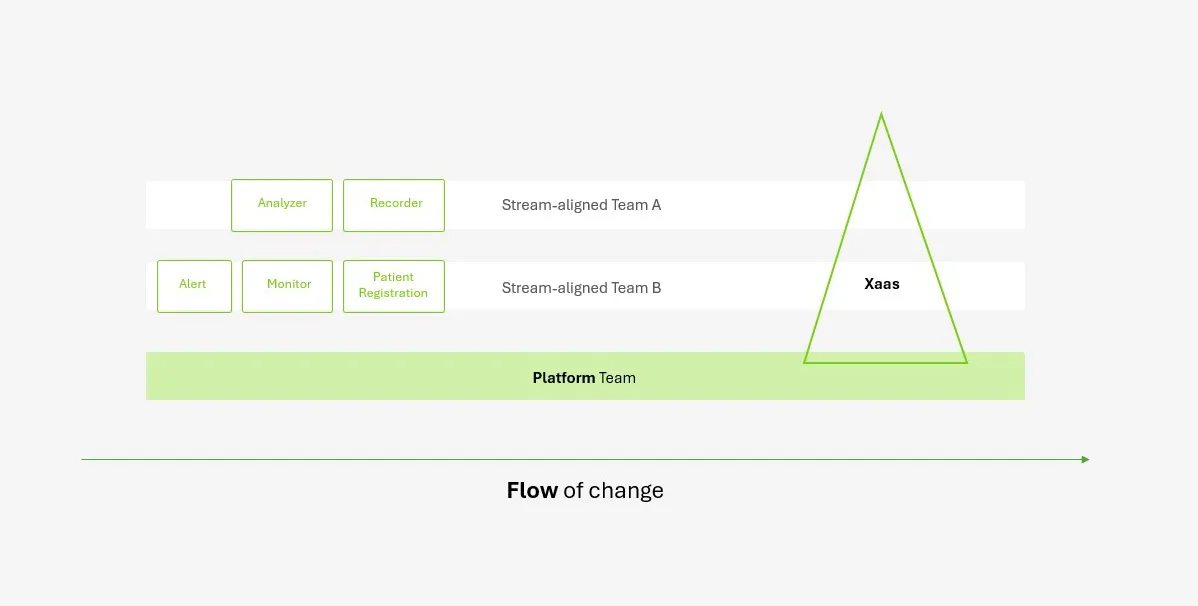Viewport: 1198px width, 606px height.
Task: Click the Analyzer box
Action: coord(282,205)
